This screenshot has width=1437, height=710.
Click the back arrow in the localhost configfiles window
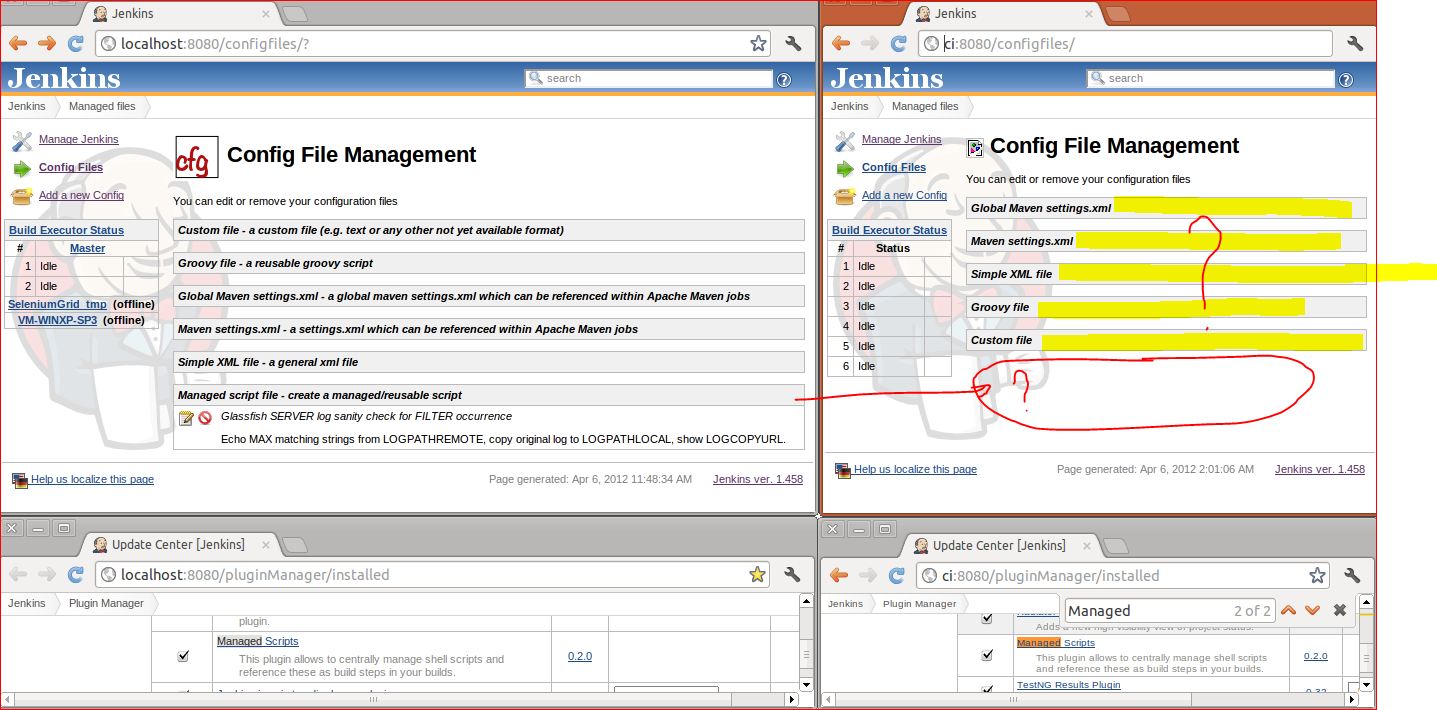(18, 43)
